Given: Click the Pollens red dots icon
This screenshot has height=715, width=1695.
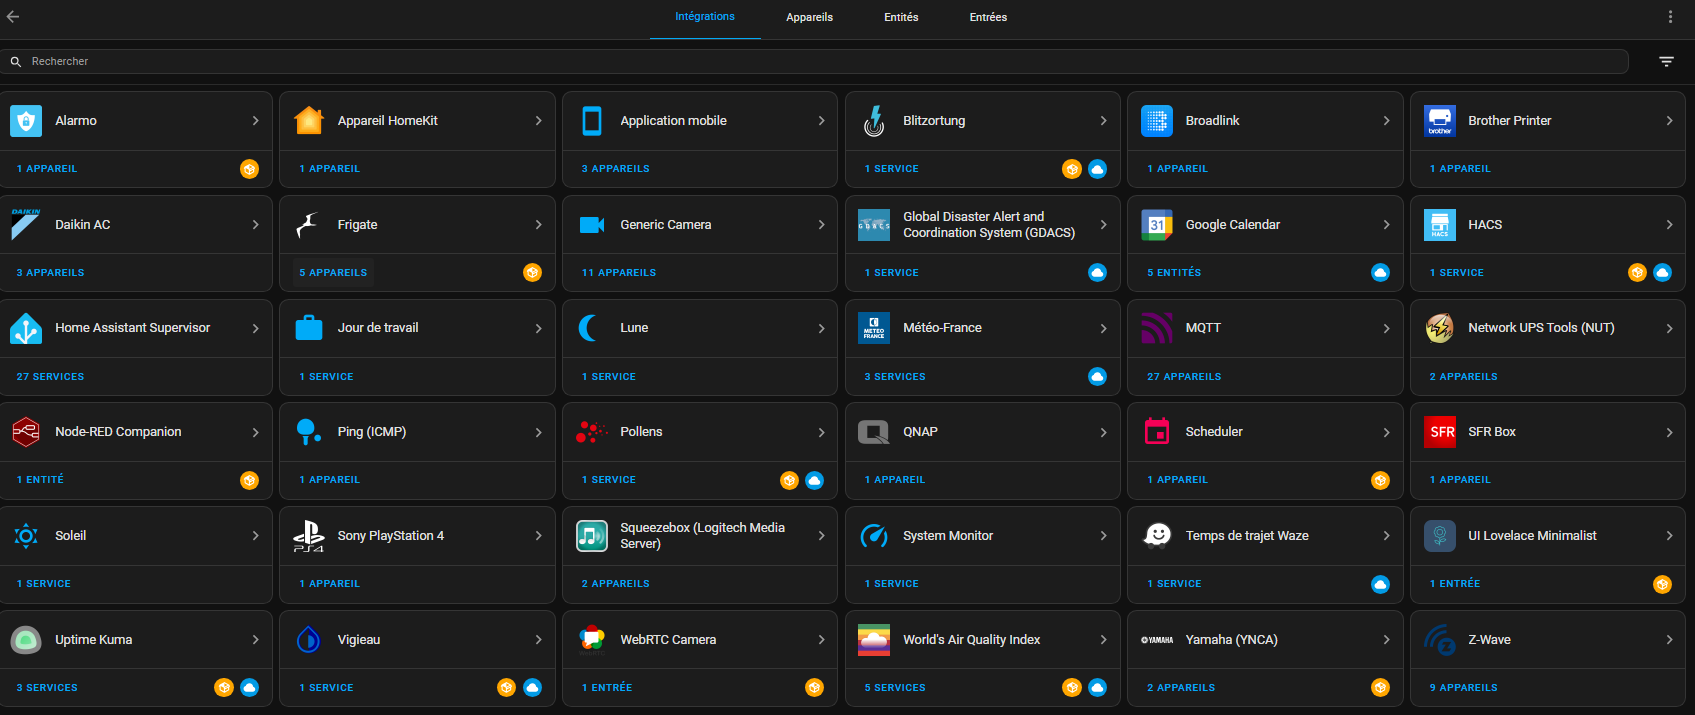Looking at the screenshot, I should tap(592, 432).
